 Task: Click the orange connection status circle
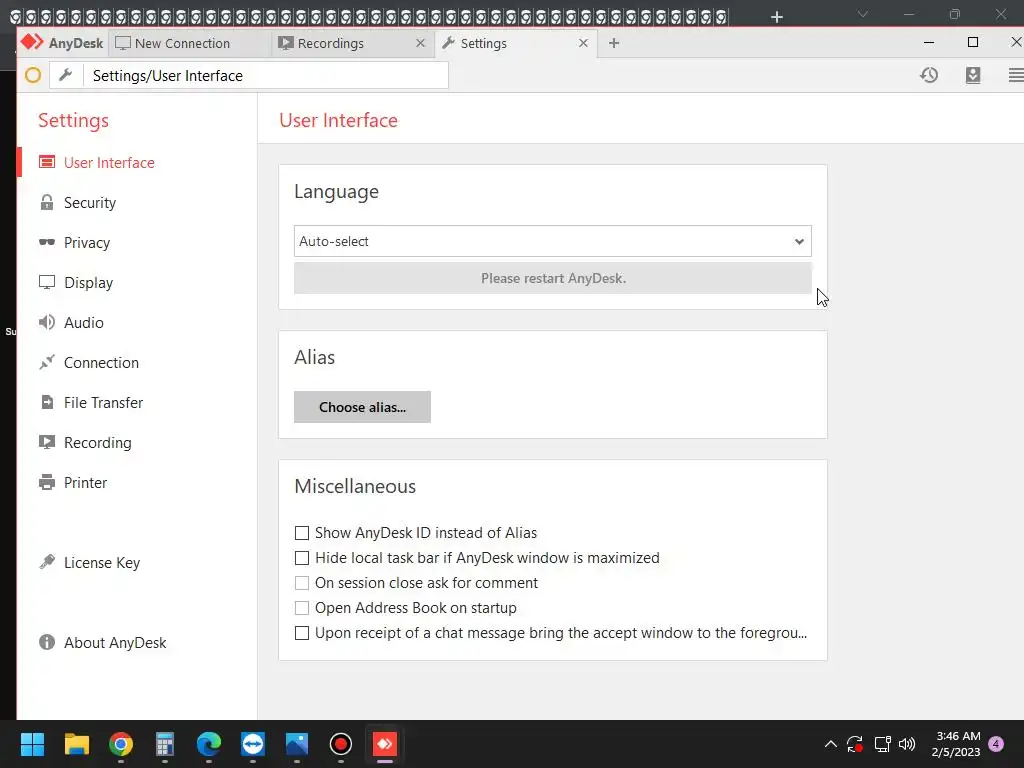[33, 75]
